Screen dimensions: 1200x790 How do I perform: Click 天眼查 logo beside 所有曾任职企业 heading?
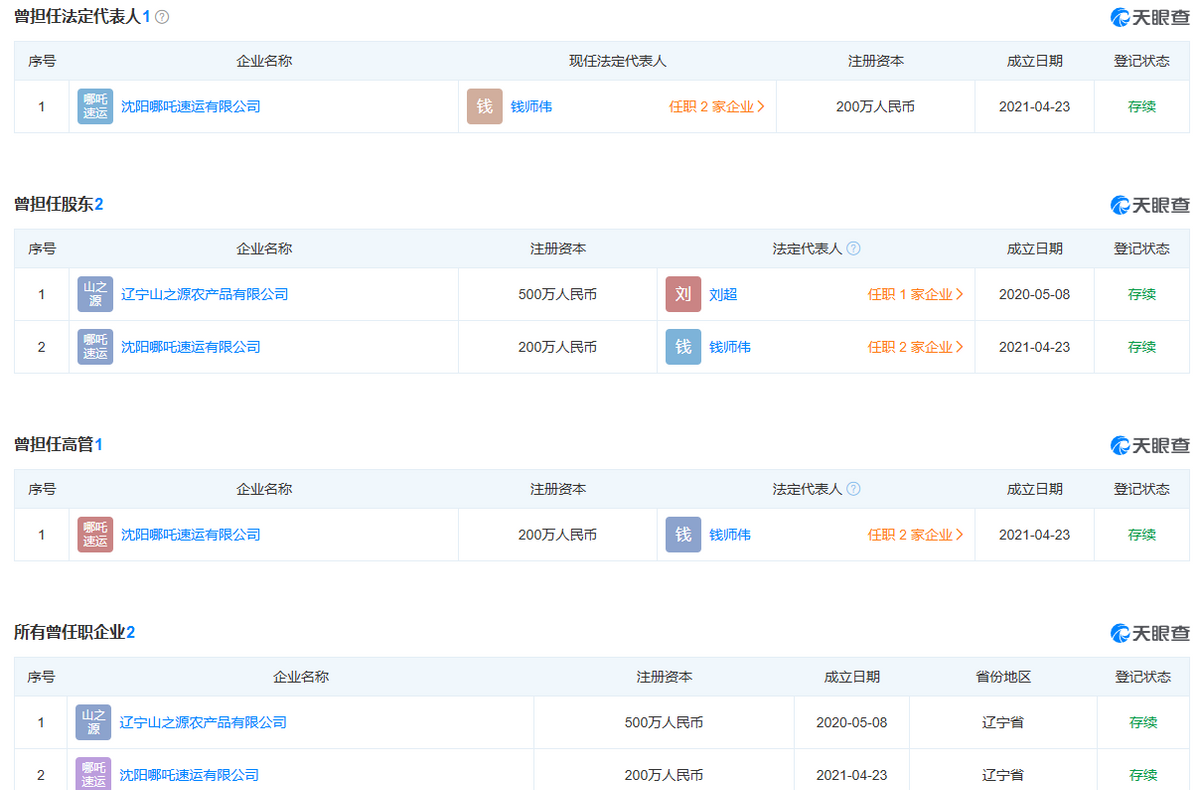pyautogui.click(x=1150, y=633)
